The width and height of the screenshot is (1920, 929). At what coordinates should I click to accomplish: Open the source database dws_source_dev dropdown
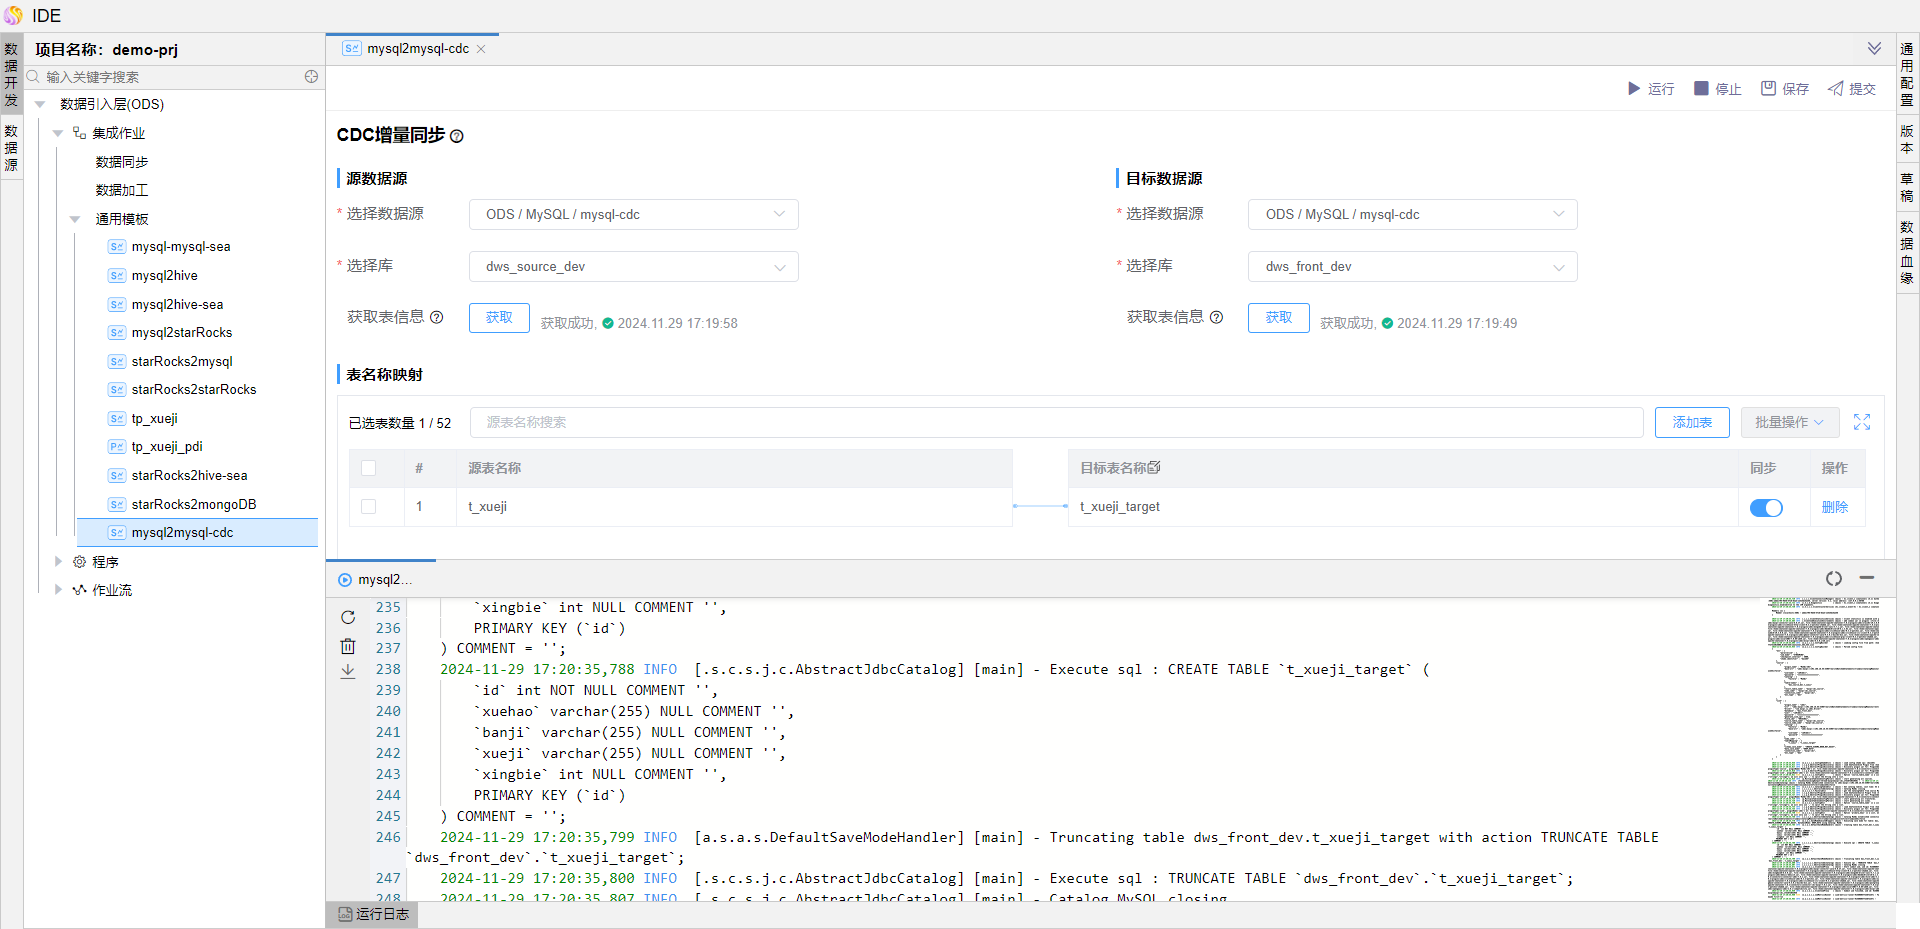[x=633, y=267]
